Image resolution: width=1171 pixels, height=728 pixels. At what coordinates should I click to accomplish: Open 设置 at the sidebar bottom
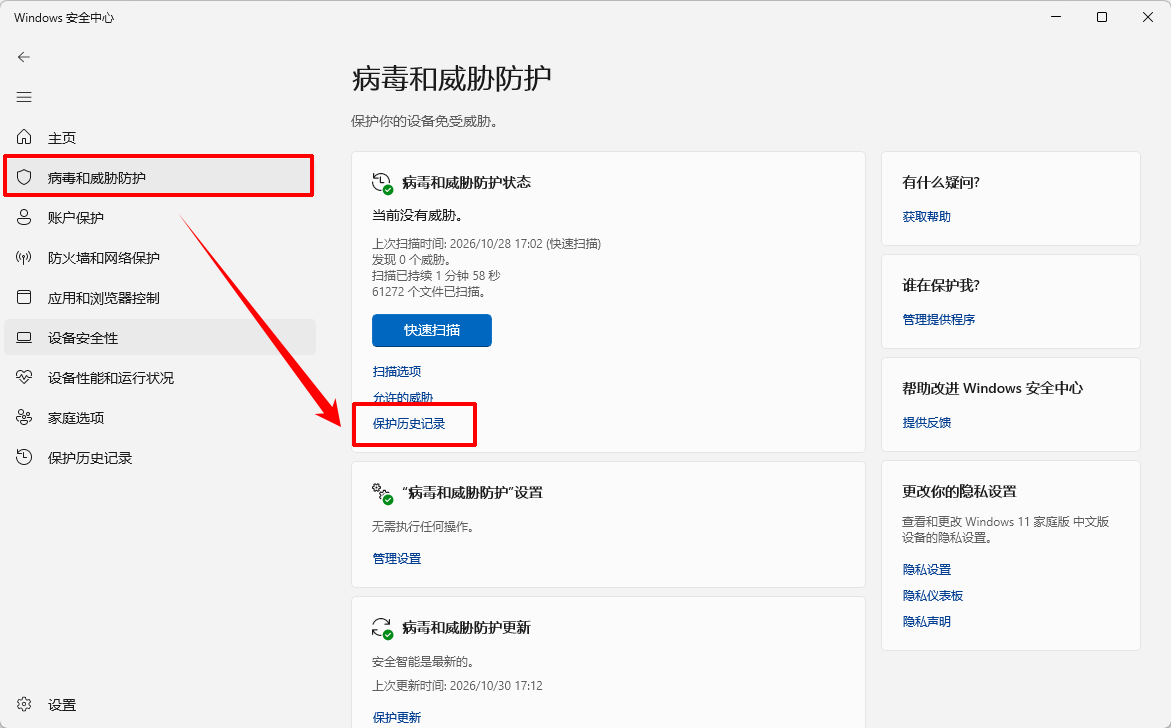(160, 705)
